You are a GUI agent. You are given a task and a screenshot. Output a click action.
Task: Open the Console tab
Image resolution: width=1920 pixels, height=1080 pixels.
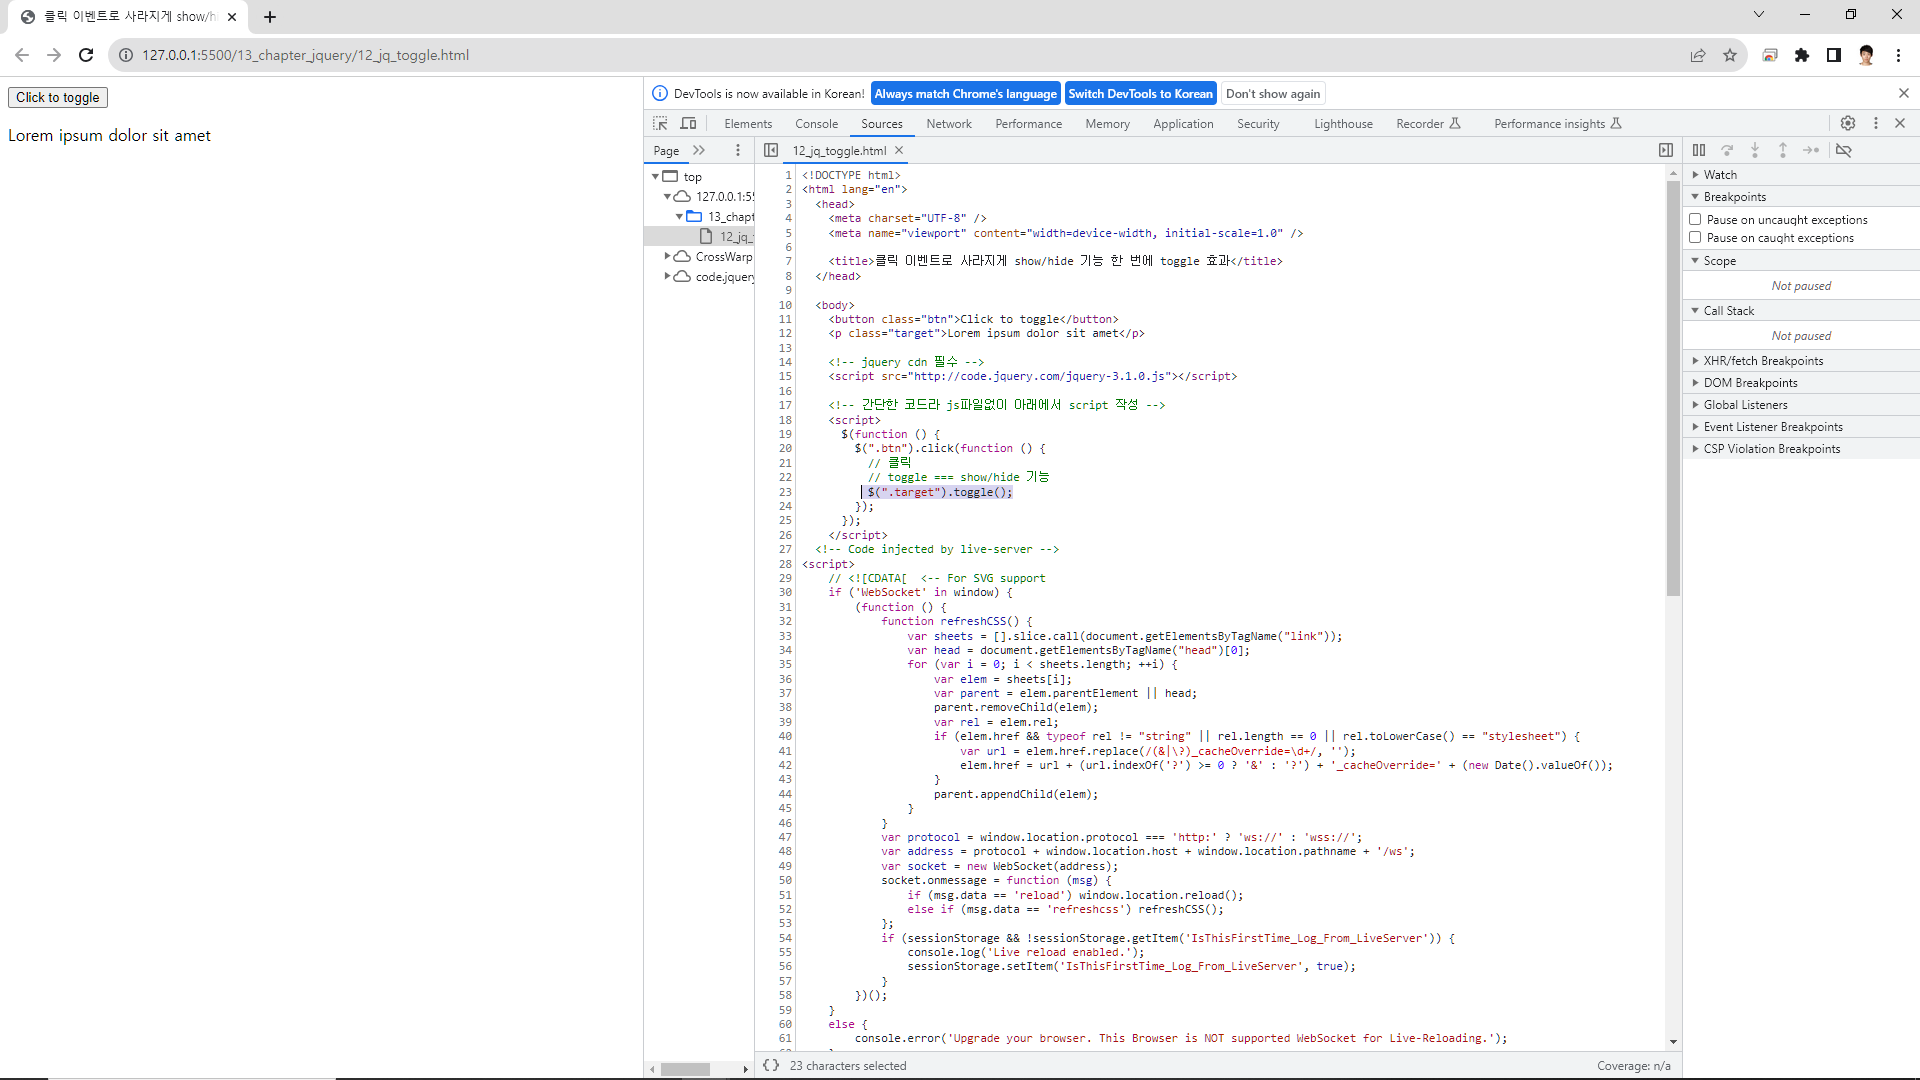pyautogui.click(x=816, y=124)
